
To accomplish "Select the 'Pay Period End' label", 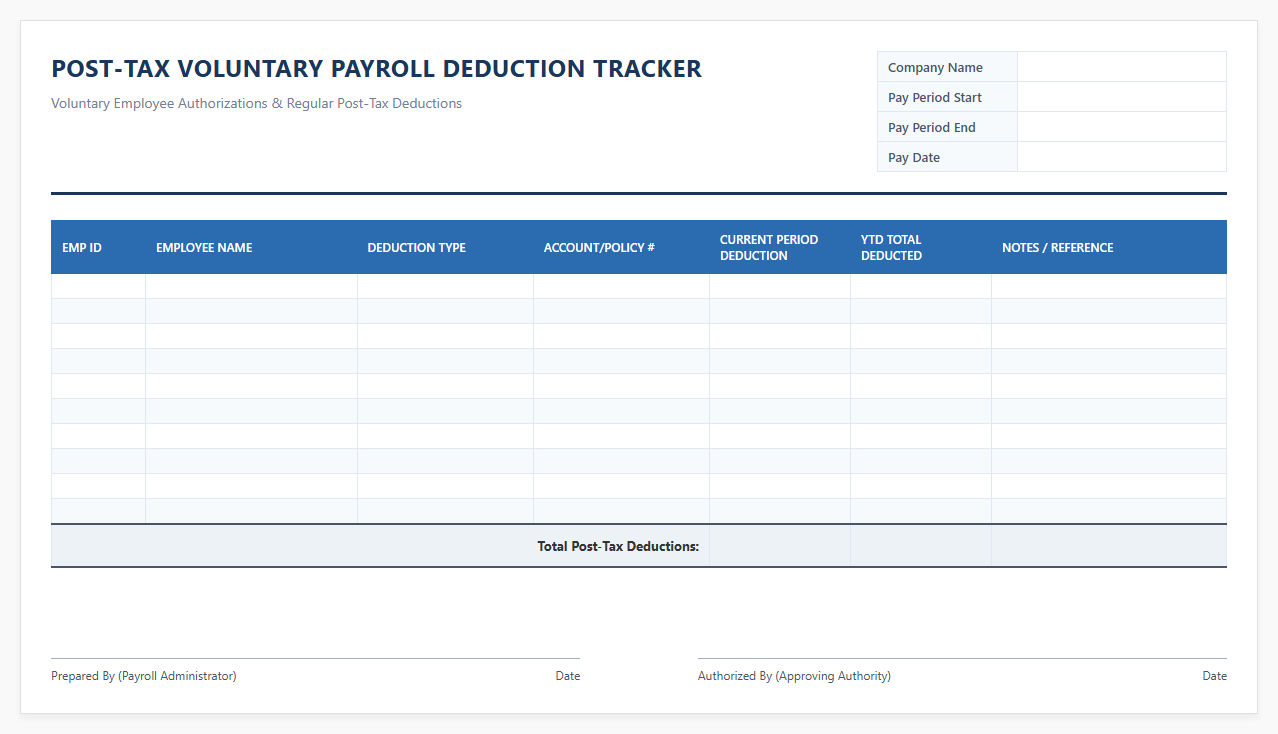I will pos(932,128).
